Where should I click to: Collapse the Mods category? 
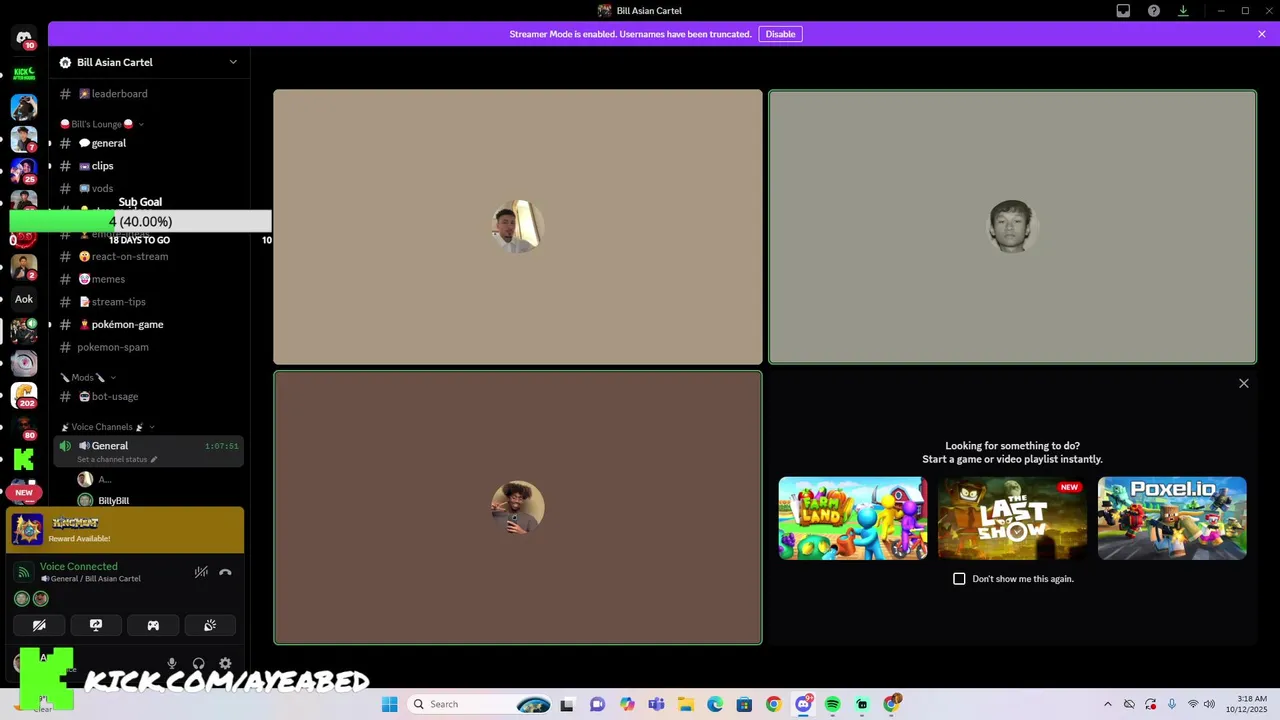(88, 378)
